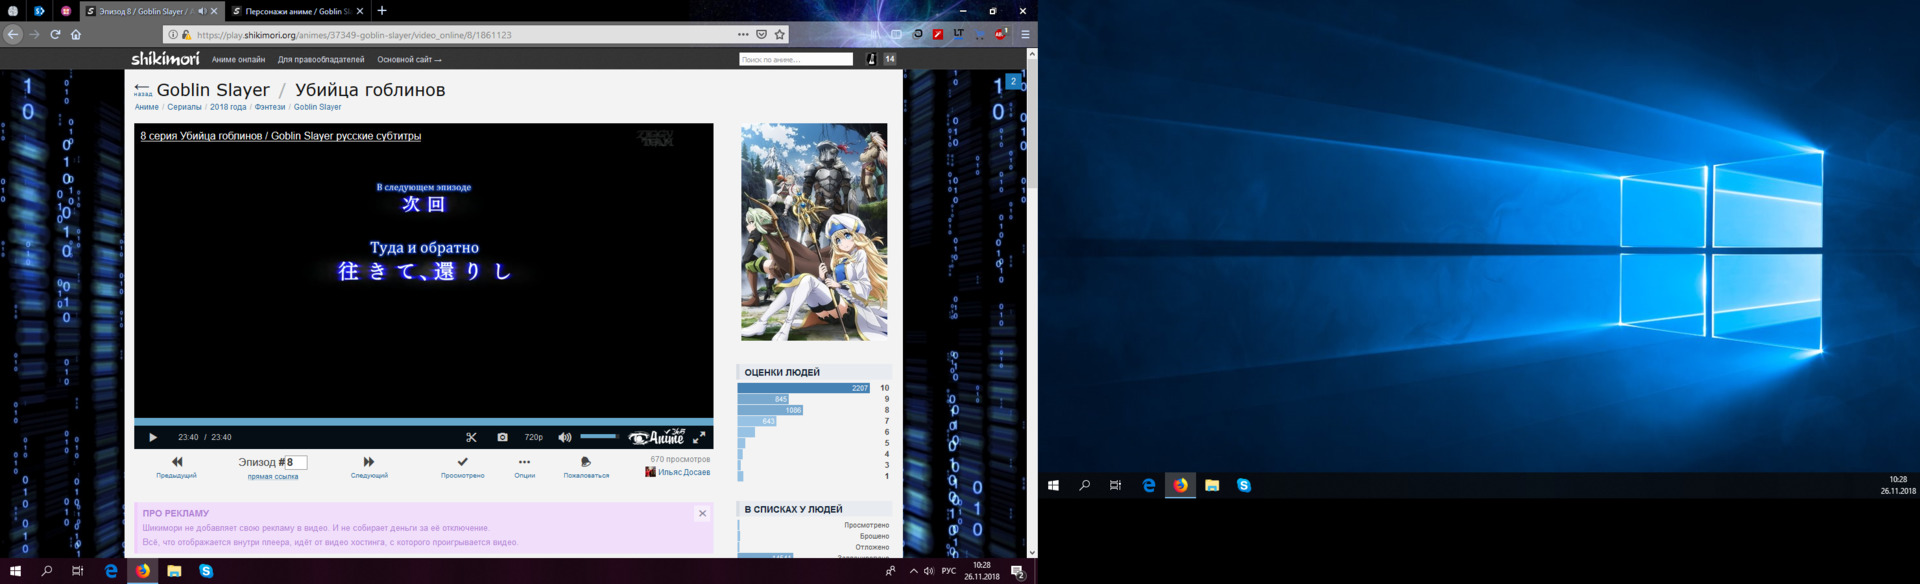The height and width of the screenshot is (584, 1920).
Task: Bookmark this page with the star icon
Action: click(x=780, y=34)
